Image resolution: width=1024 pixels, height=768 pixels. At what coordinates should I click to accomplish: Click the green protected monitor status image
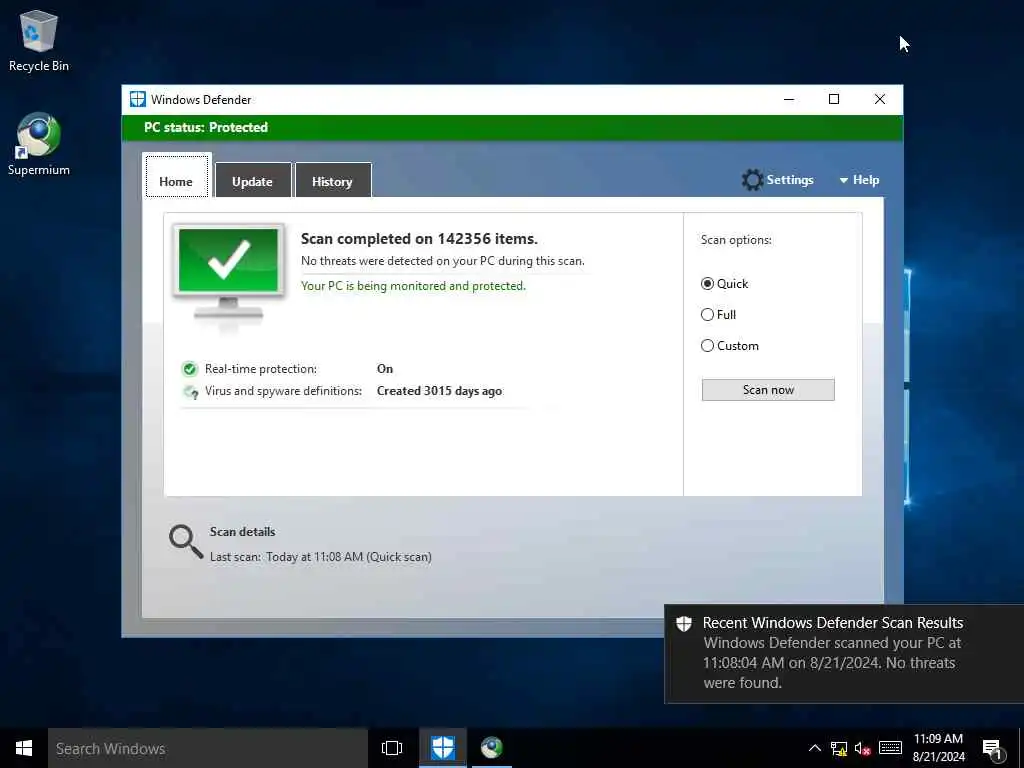[228, 275]
